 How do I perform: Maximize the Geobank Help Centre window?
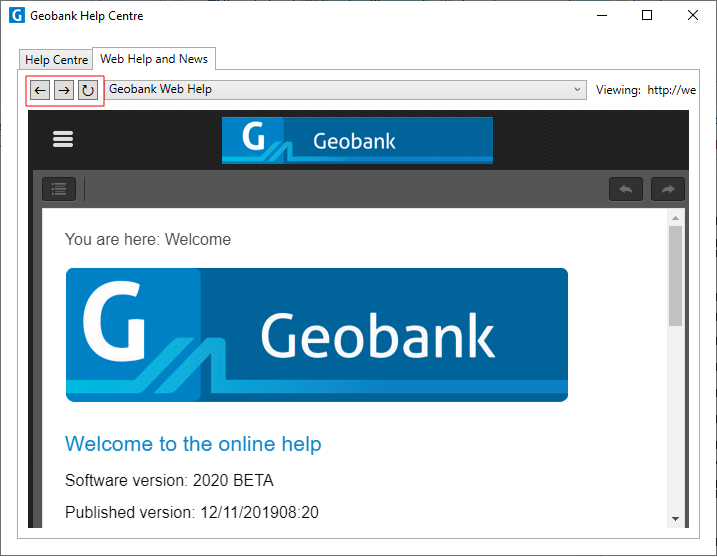(647, 16)
